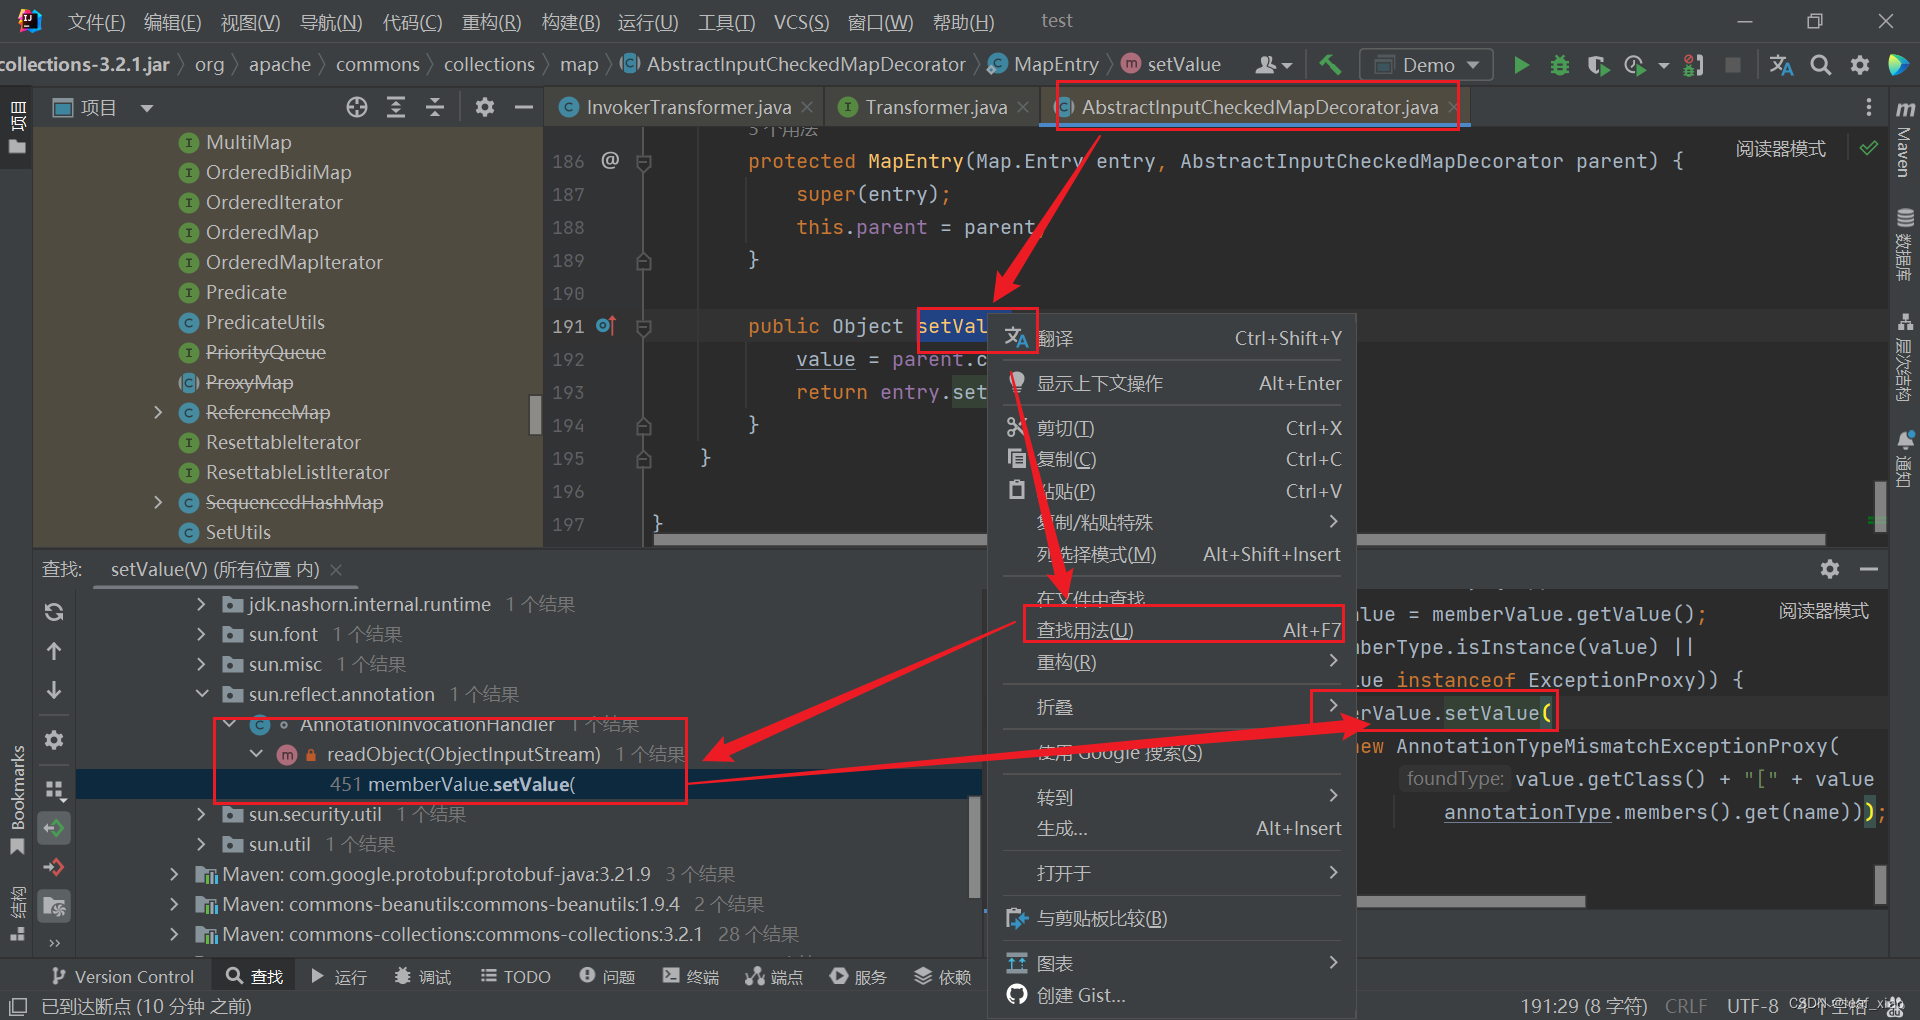Hide the Find tool window minus icon
The image size is (1920, 1020).
1868,569
